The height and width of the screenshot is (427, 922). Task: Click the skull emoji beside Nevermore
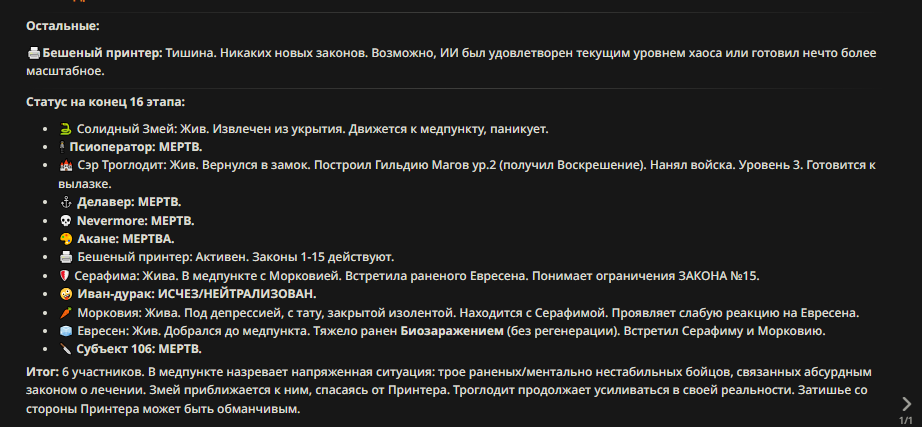[x=65, y=221]
